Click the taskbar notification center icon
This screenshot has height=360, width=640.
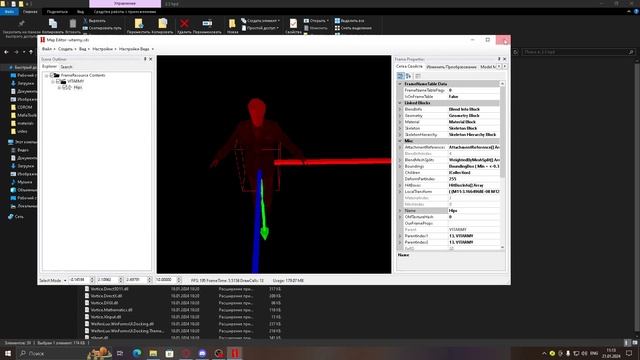[629, 353]
